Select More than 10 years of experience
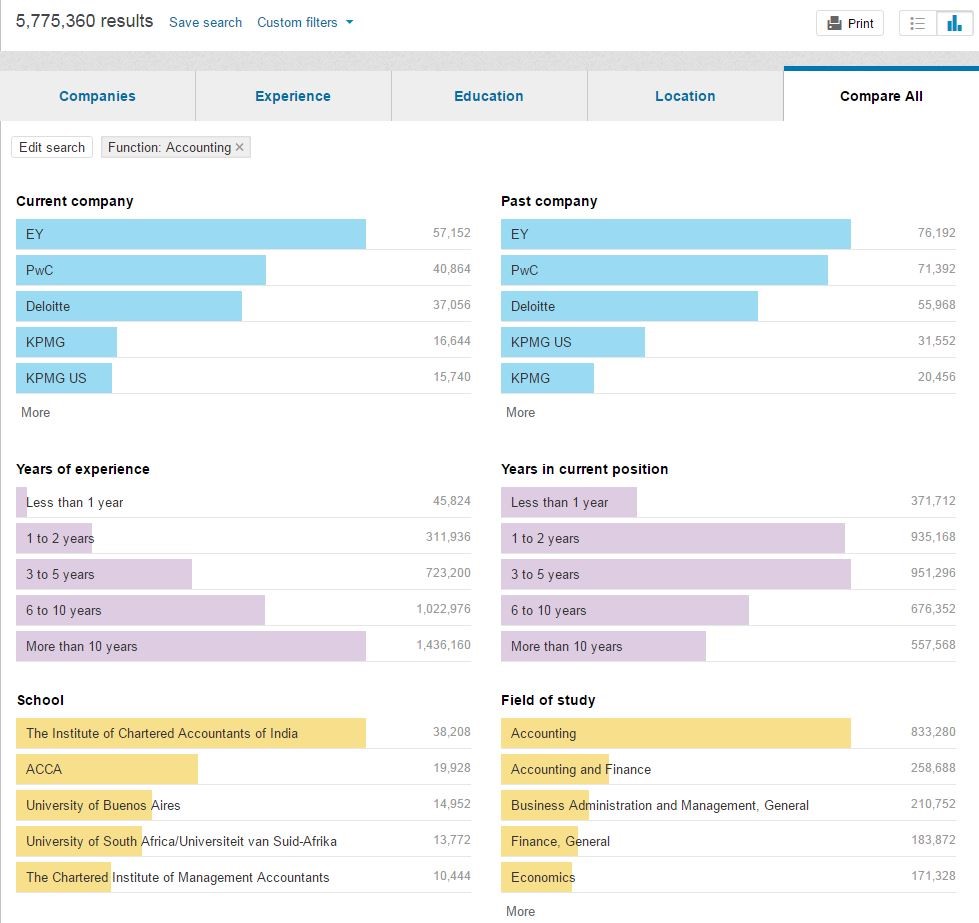Screen dimensions: 979x923 point(244,646)
